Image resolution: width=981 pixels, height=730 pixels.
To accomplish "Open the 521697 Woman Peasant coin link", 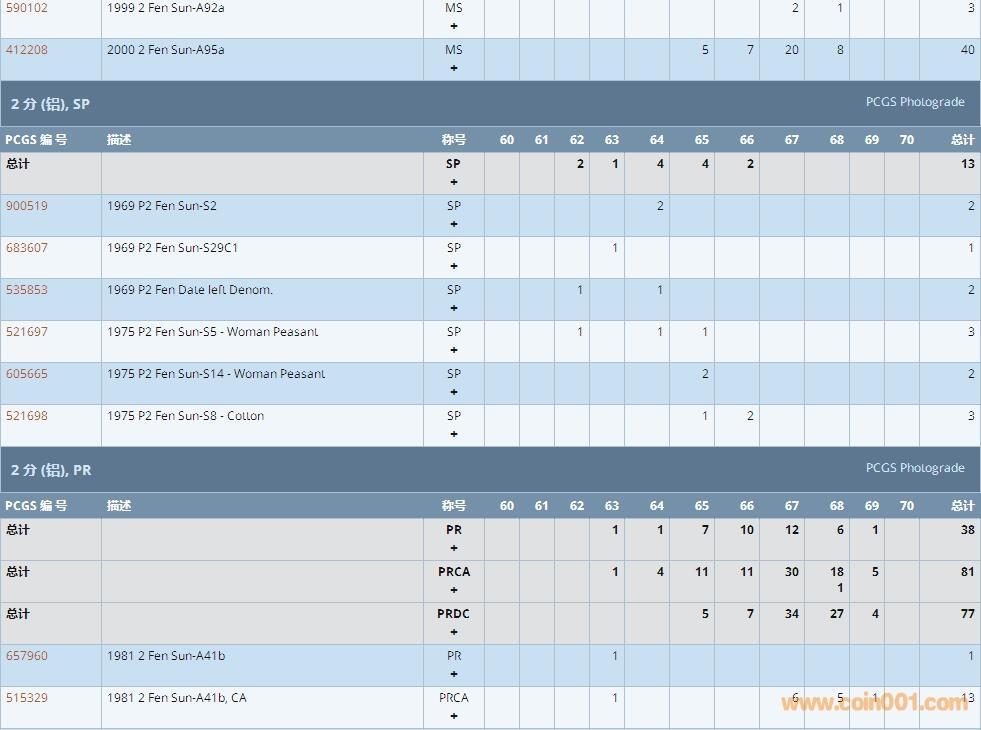I will [26, 332].
